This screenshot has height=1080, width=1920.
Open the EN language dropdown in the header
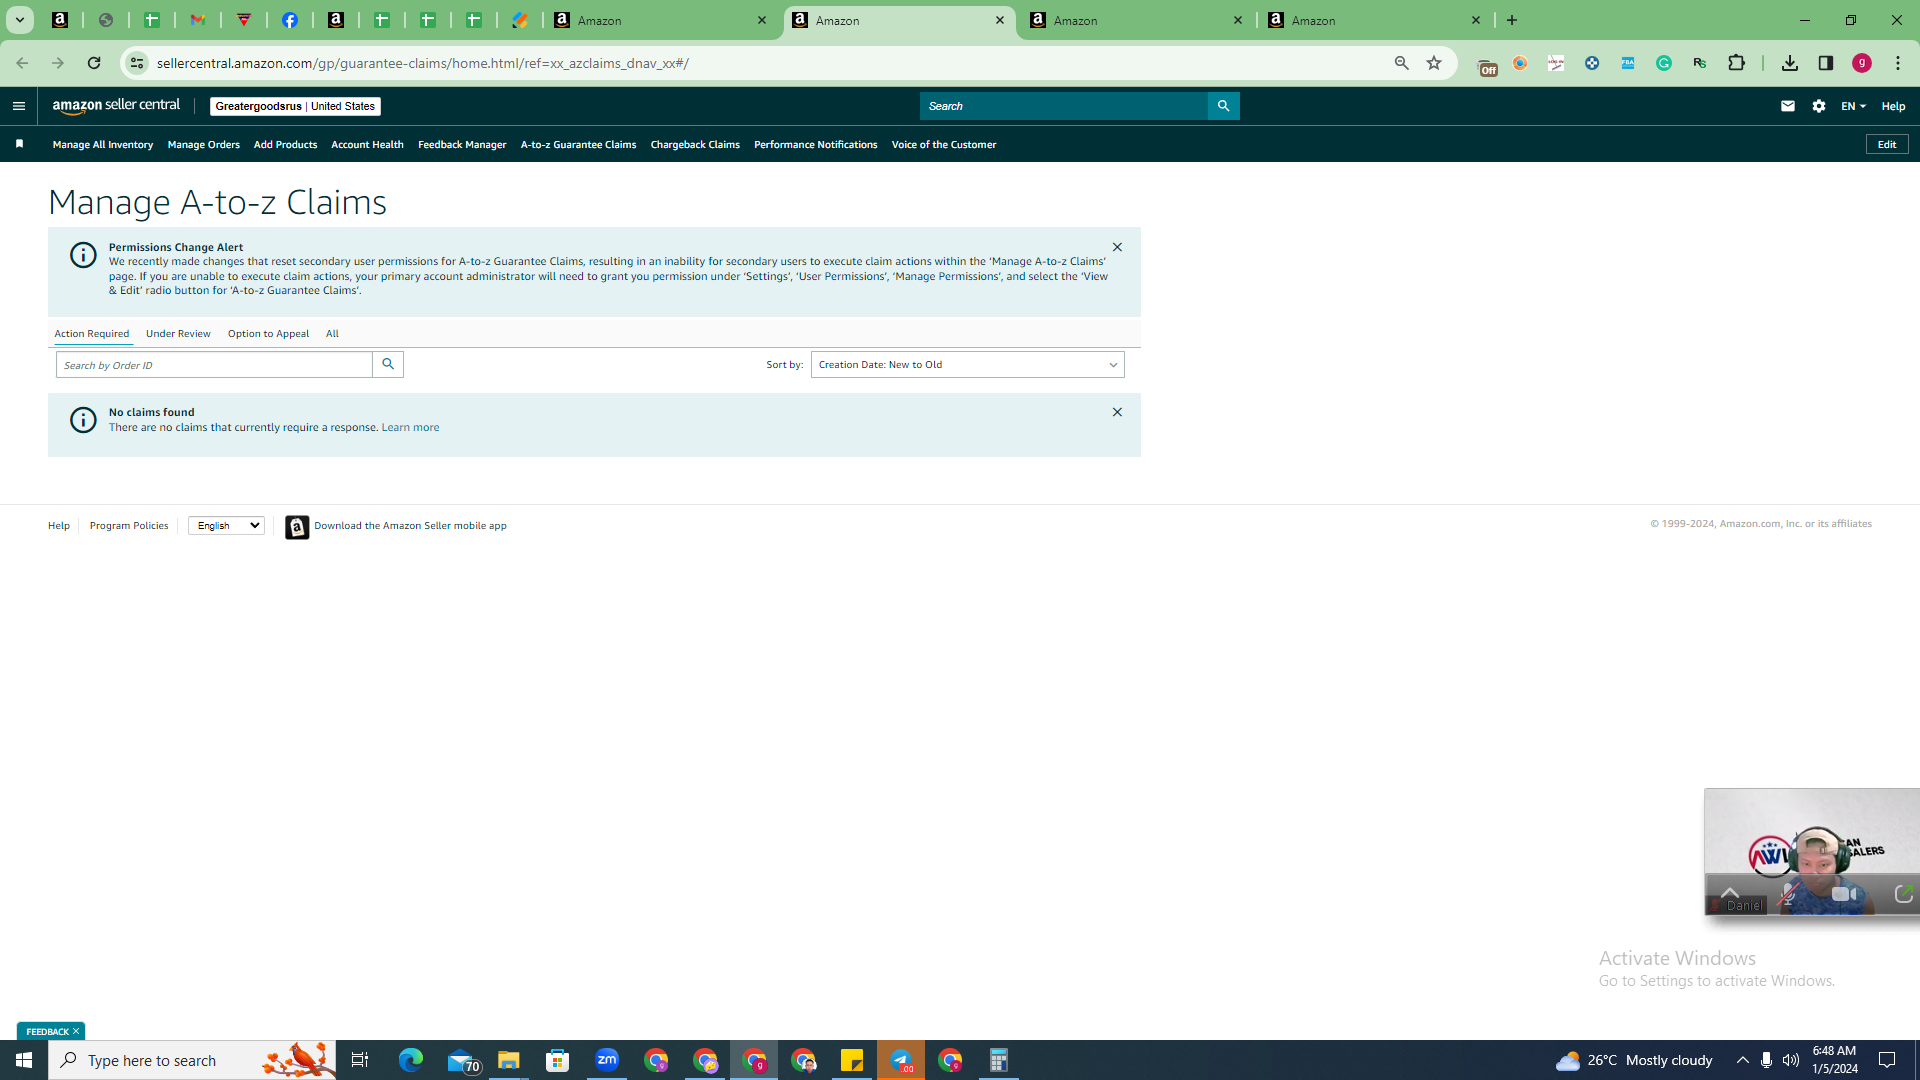coord(1853,106)
